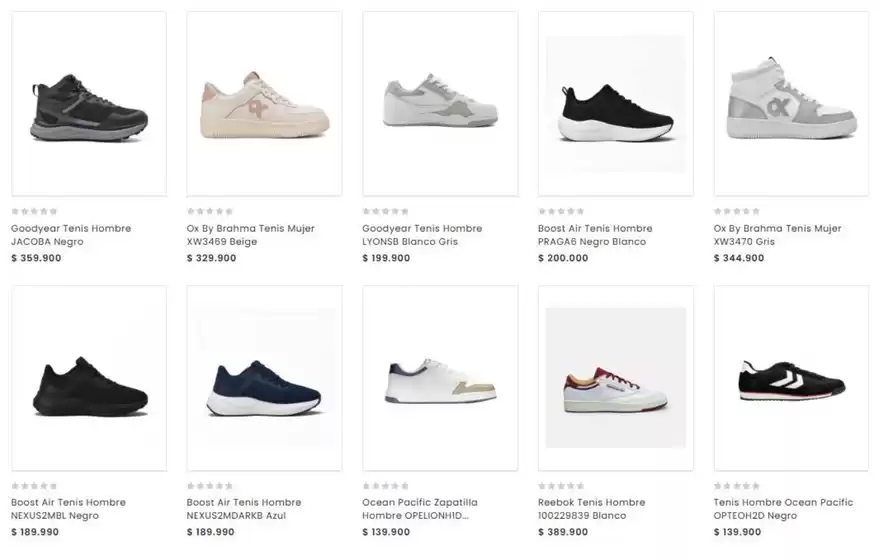The width and height of the screenshot is (882, 560).
Task: Click the all-black NEXUS2MBL shoe photo
Action: point(89,379)
